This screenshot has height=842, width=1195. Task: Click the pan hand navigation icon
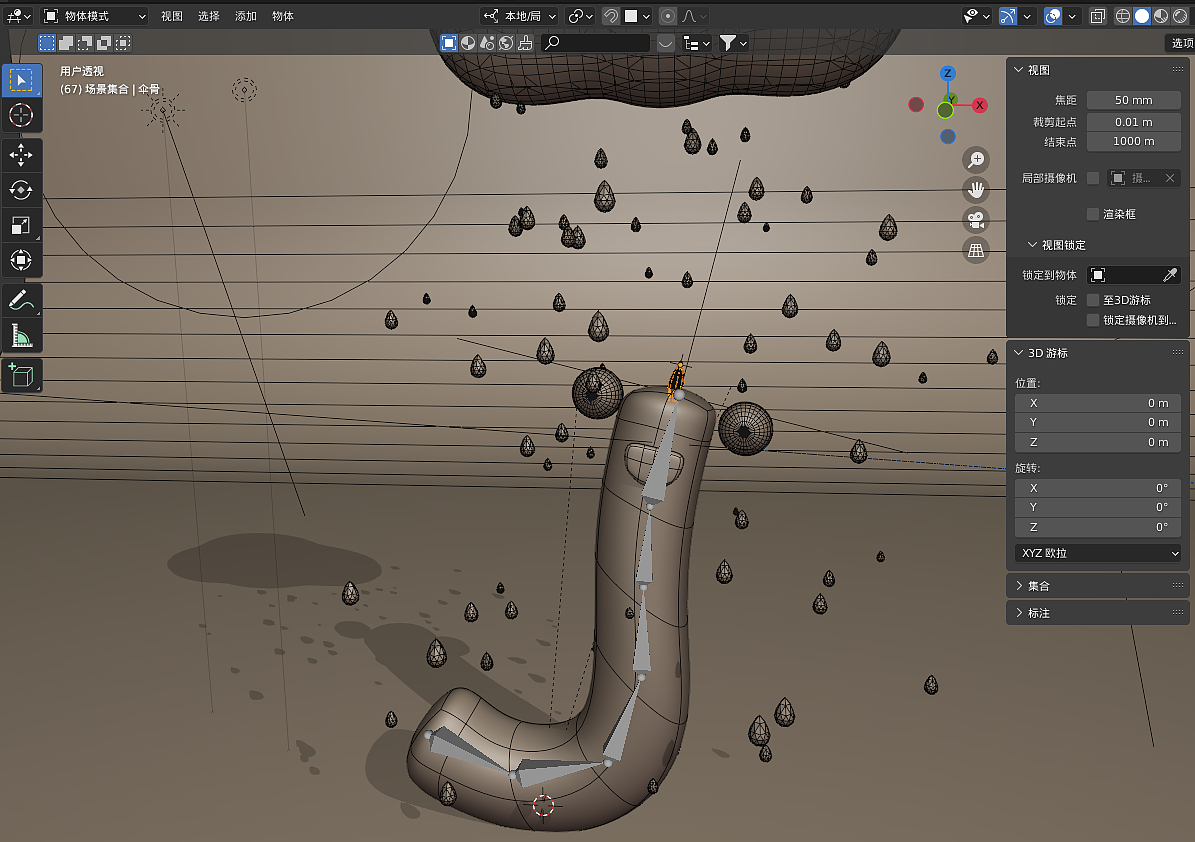pos(976,190)
